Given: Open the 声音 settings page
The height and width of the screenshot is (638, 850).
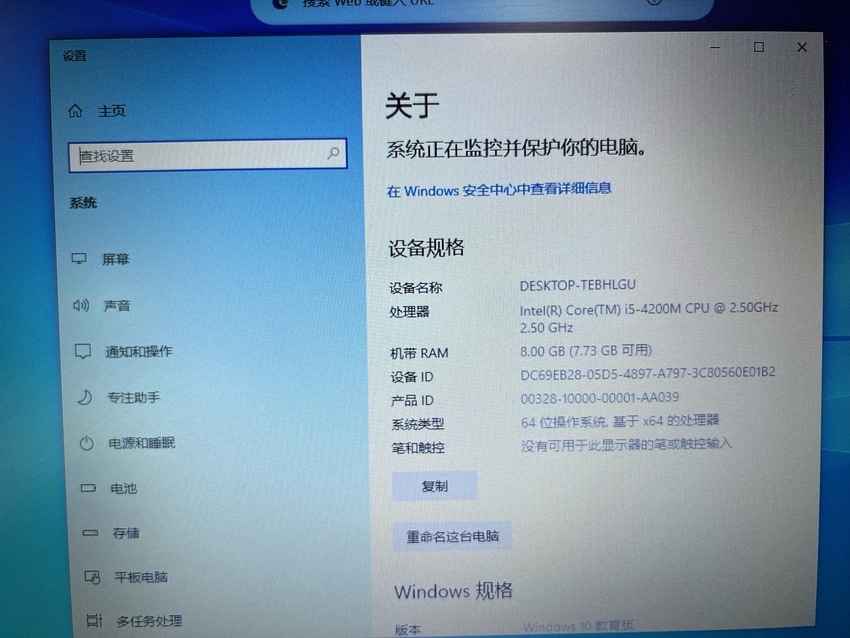Looking at the screenshot, I should 117,306.
